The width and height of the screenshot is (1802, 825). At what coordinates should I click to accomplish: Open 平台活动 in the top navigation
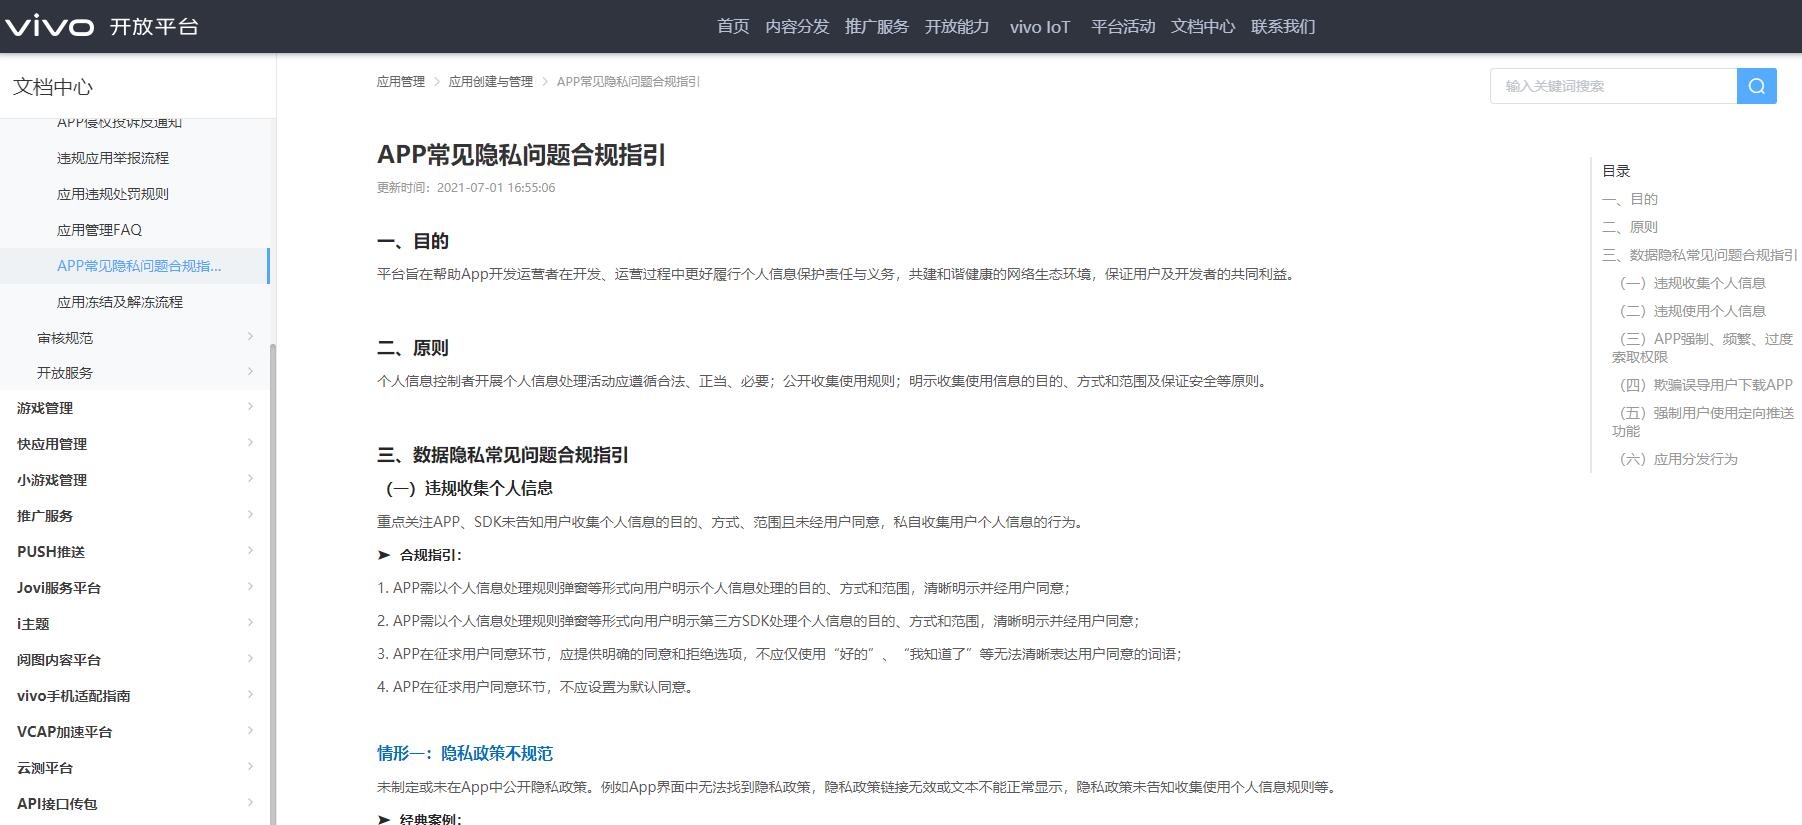pyautogui.click(x=1123, y=27)
